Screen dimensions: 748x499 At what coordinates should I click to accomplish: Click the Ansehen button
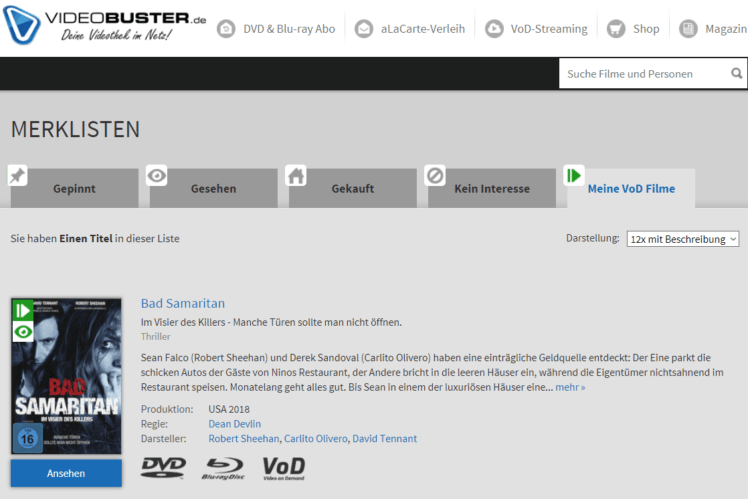pyautogui.click(x=66, y=473)
